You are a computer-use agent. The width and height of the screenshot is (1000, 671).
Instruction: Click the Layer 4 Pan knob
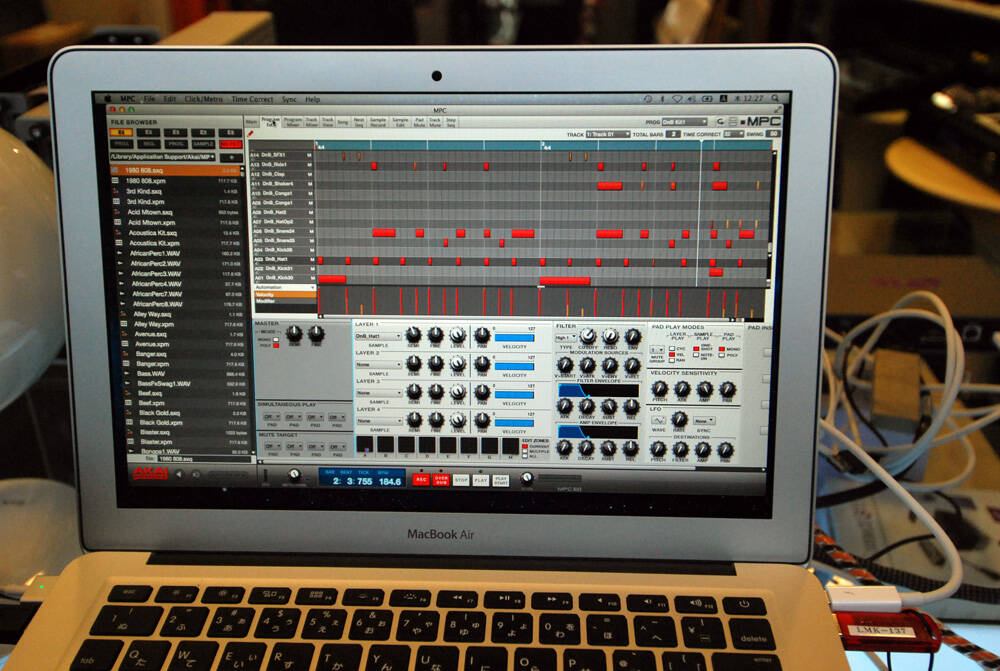(483, 420)
